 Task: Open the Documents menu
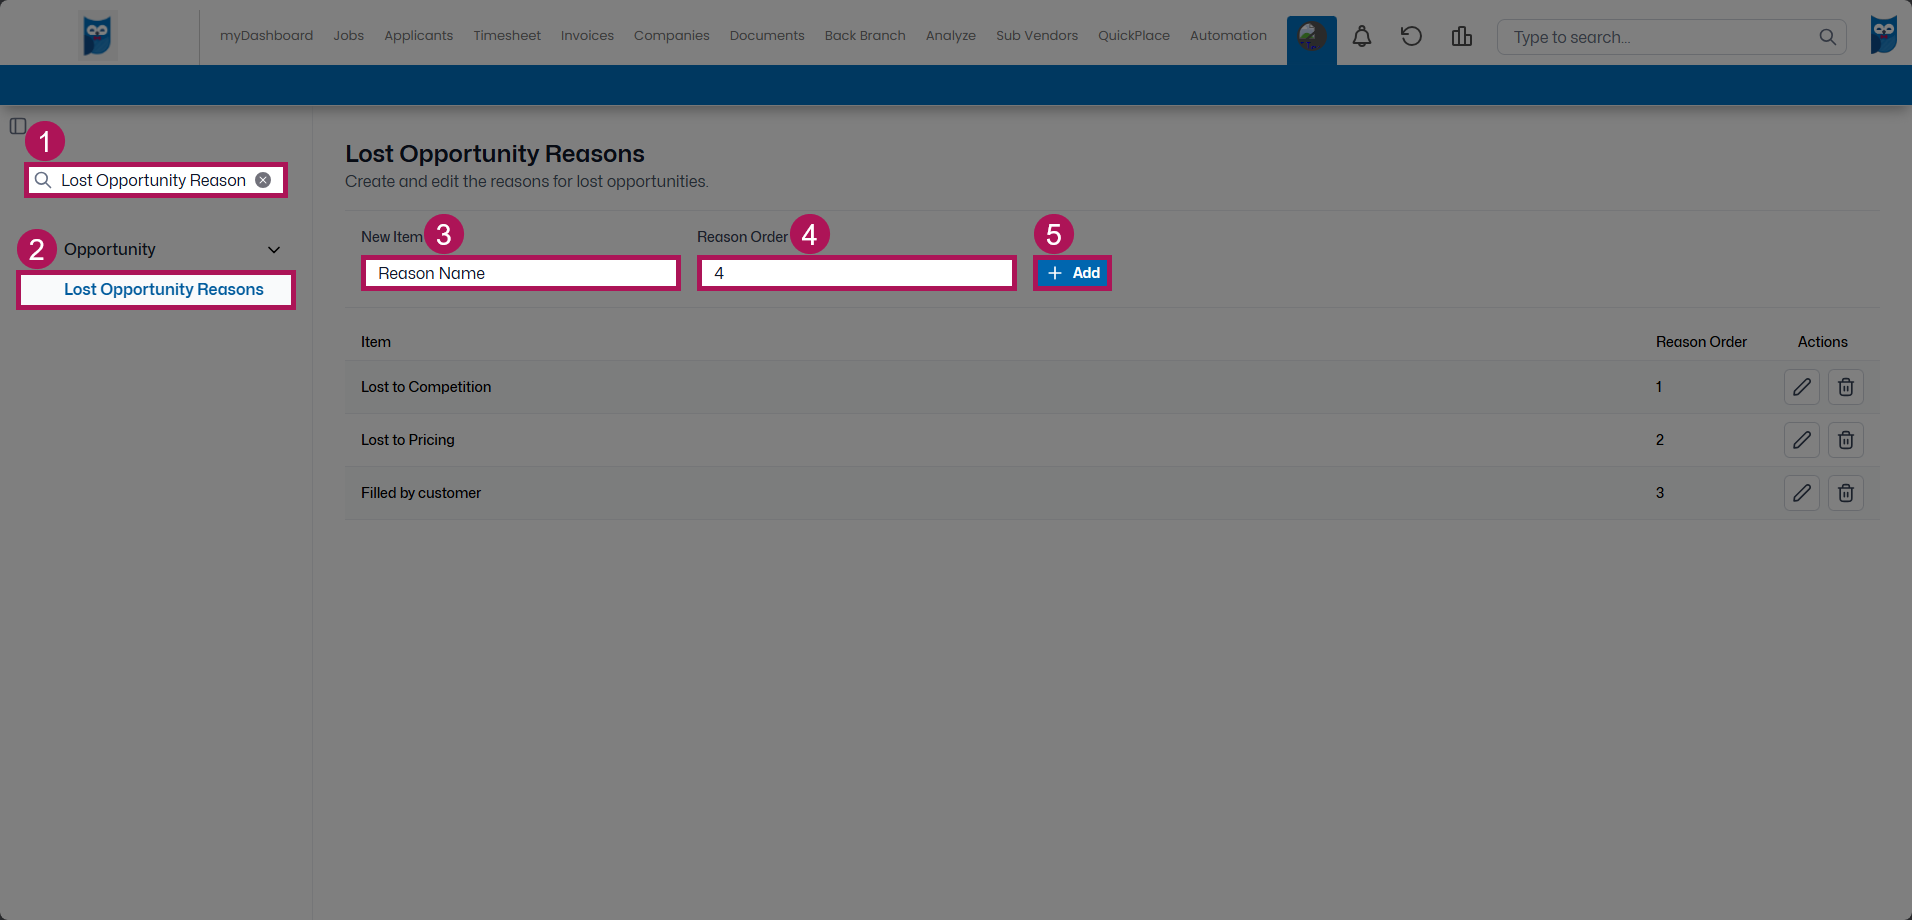(x=767, y=36)
